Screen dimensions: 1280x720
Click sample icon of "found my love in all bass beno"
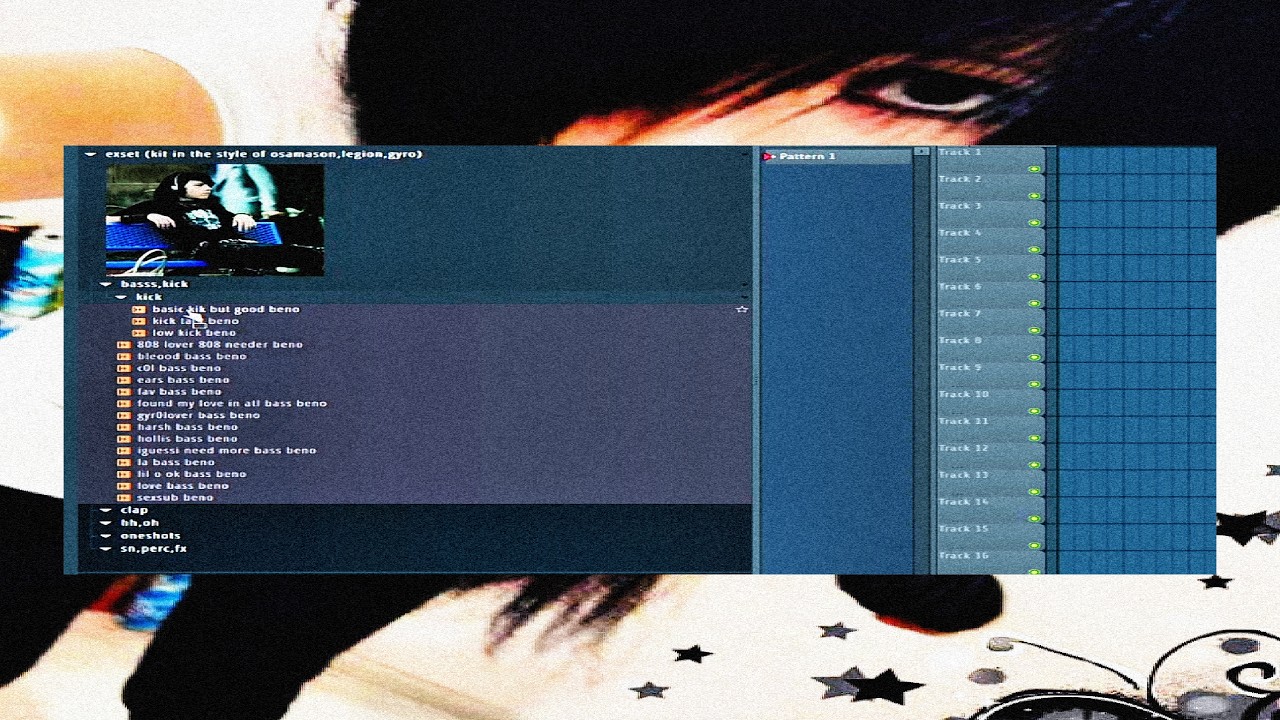(124, 403)
